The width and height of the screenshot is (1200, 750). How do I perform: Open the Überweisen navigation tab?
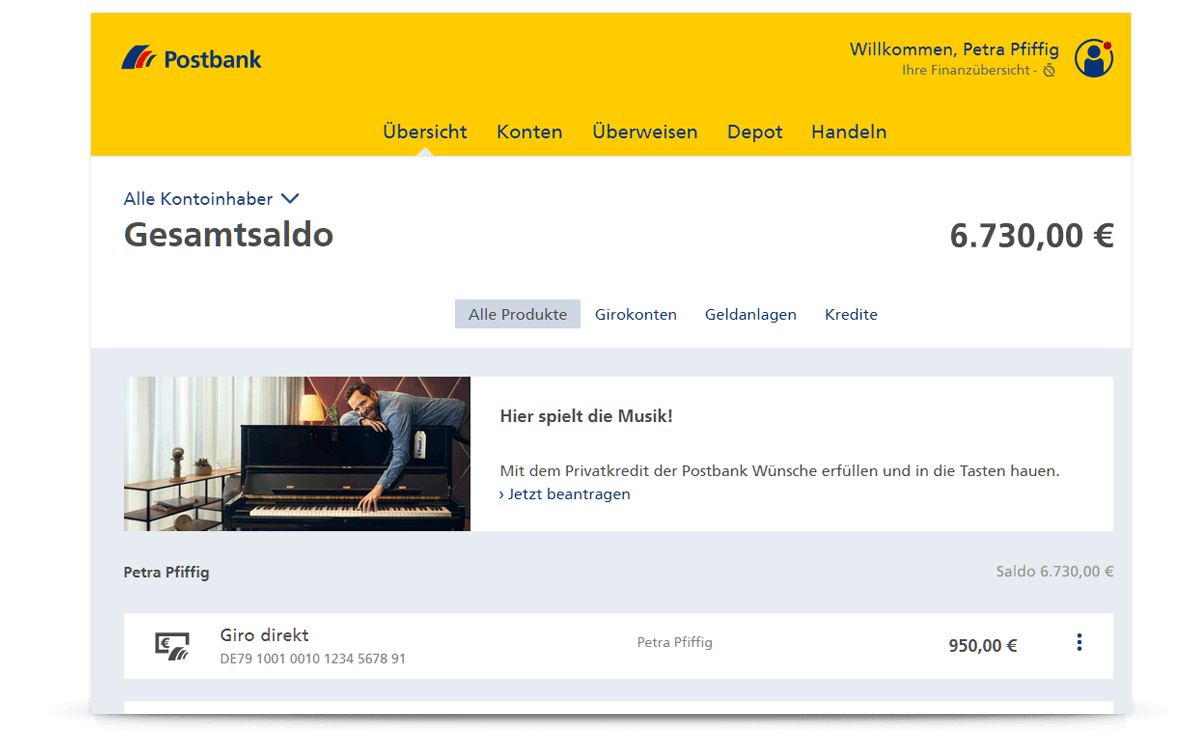(x=645, y=132)
